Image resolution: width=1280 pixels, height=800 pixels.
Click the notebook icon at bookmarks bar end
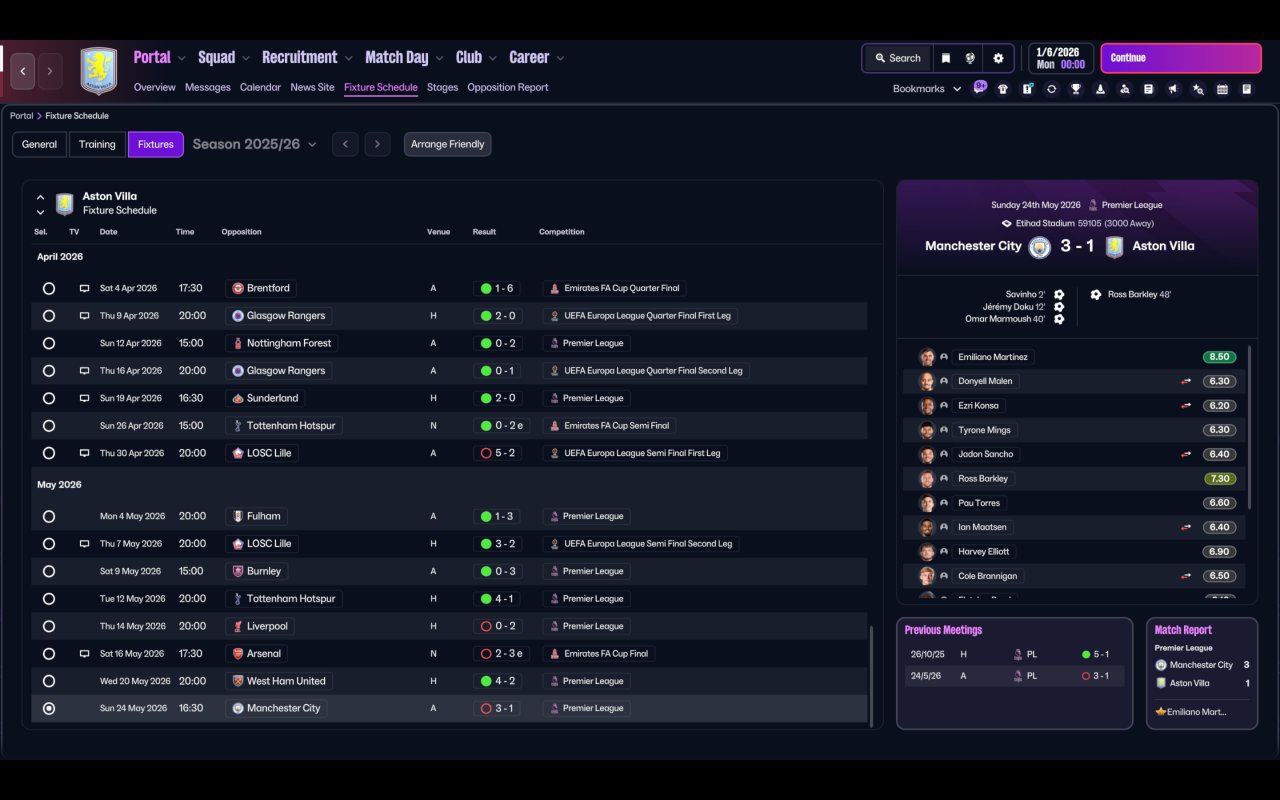[1247, 89]
